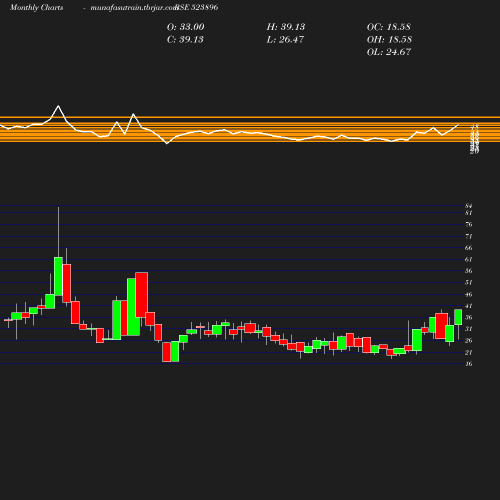Click the 21 price axis label
Screen dimensions: 500x500
[x=469, y=352]
